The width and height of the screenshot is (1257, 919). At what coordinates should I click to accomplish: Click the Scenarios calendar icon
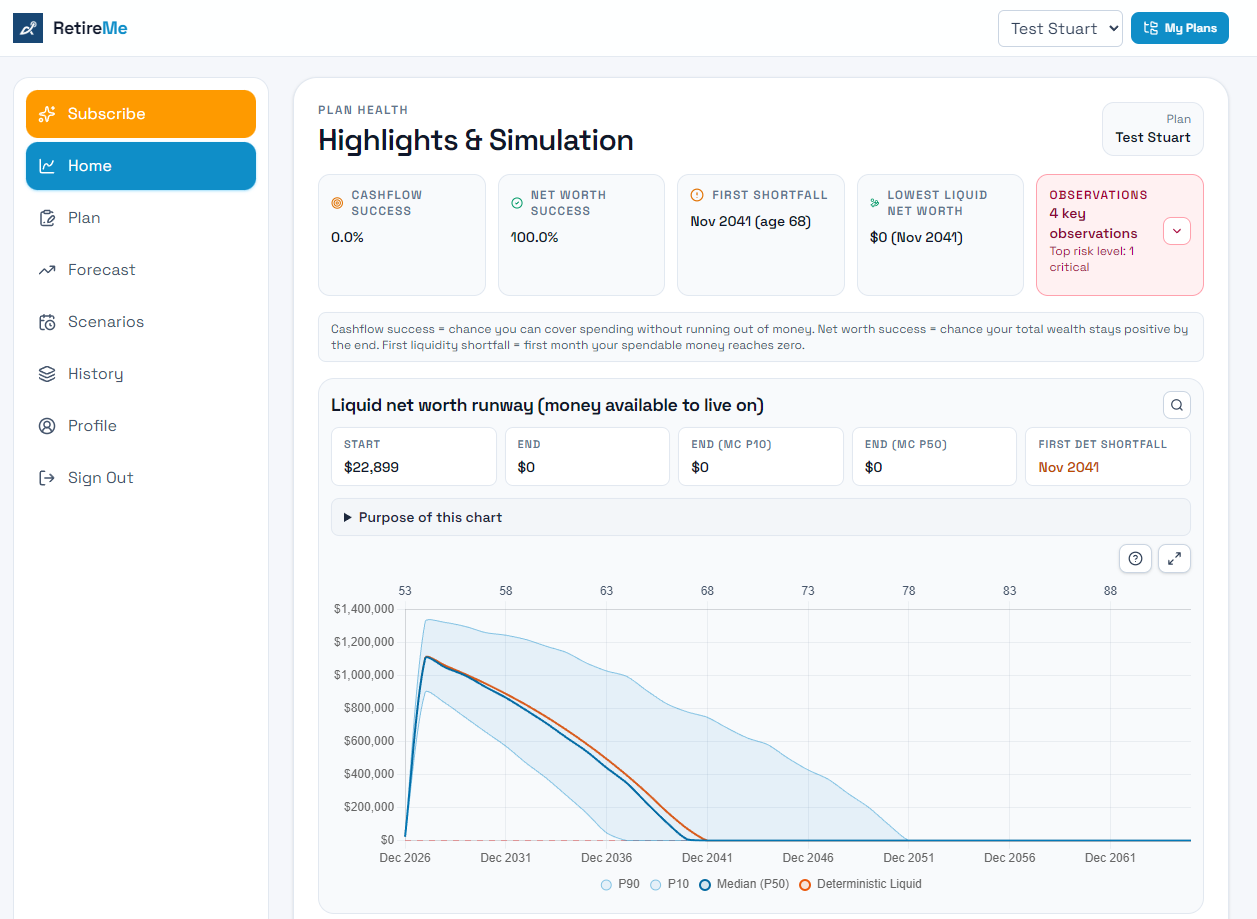click(46, 321)
